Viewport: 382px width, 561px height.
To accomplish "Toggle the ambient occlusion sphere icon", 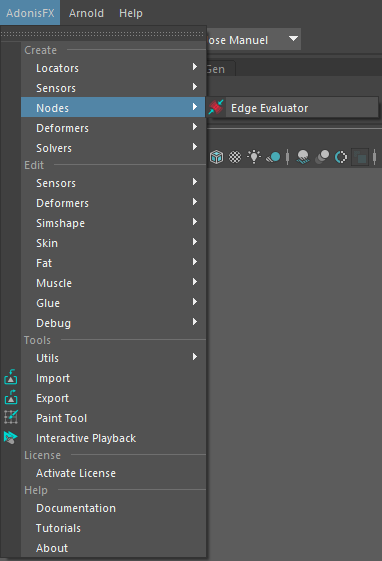I will click(x=303, y=157).
